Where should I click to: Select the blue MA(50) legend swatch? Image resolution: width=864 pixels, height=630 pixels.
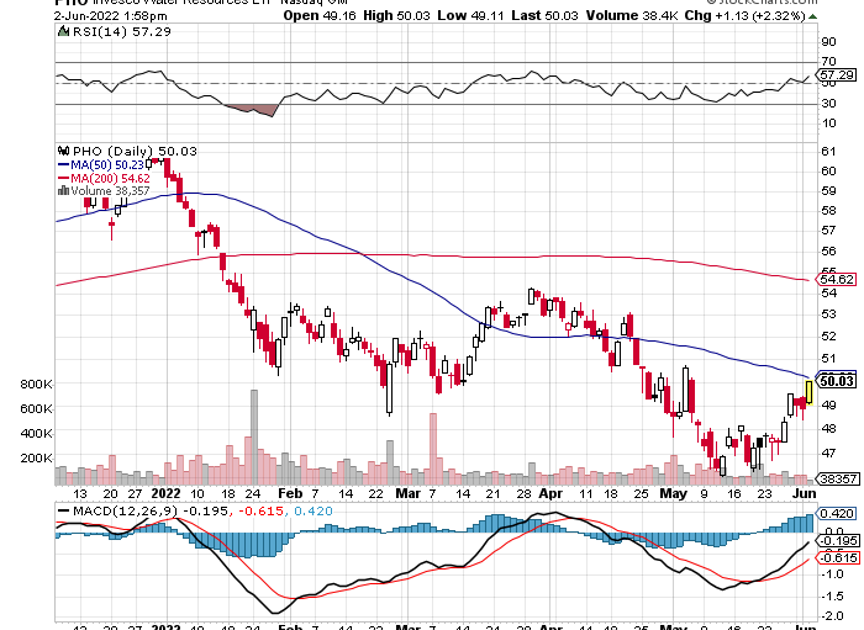pyautogui.click(x=64, y=164)
